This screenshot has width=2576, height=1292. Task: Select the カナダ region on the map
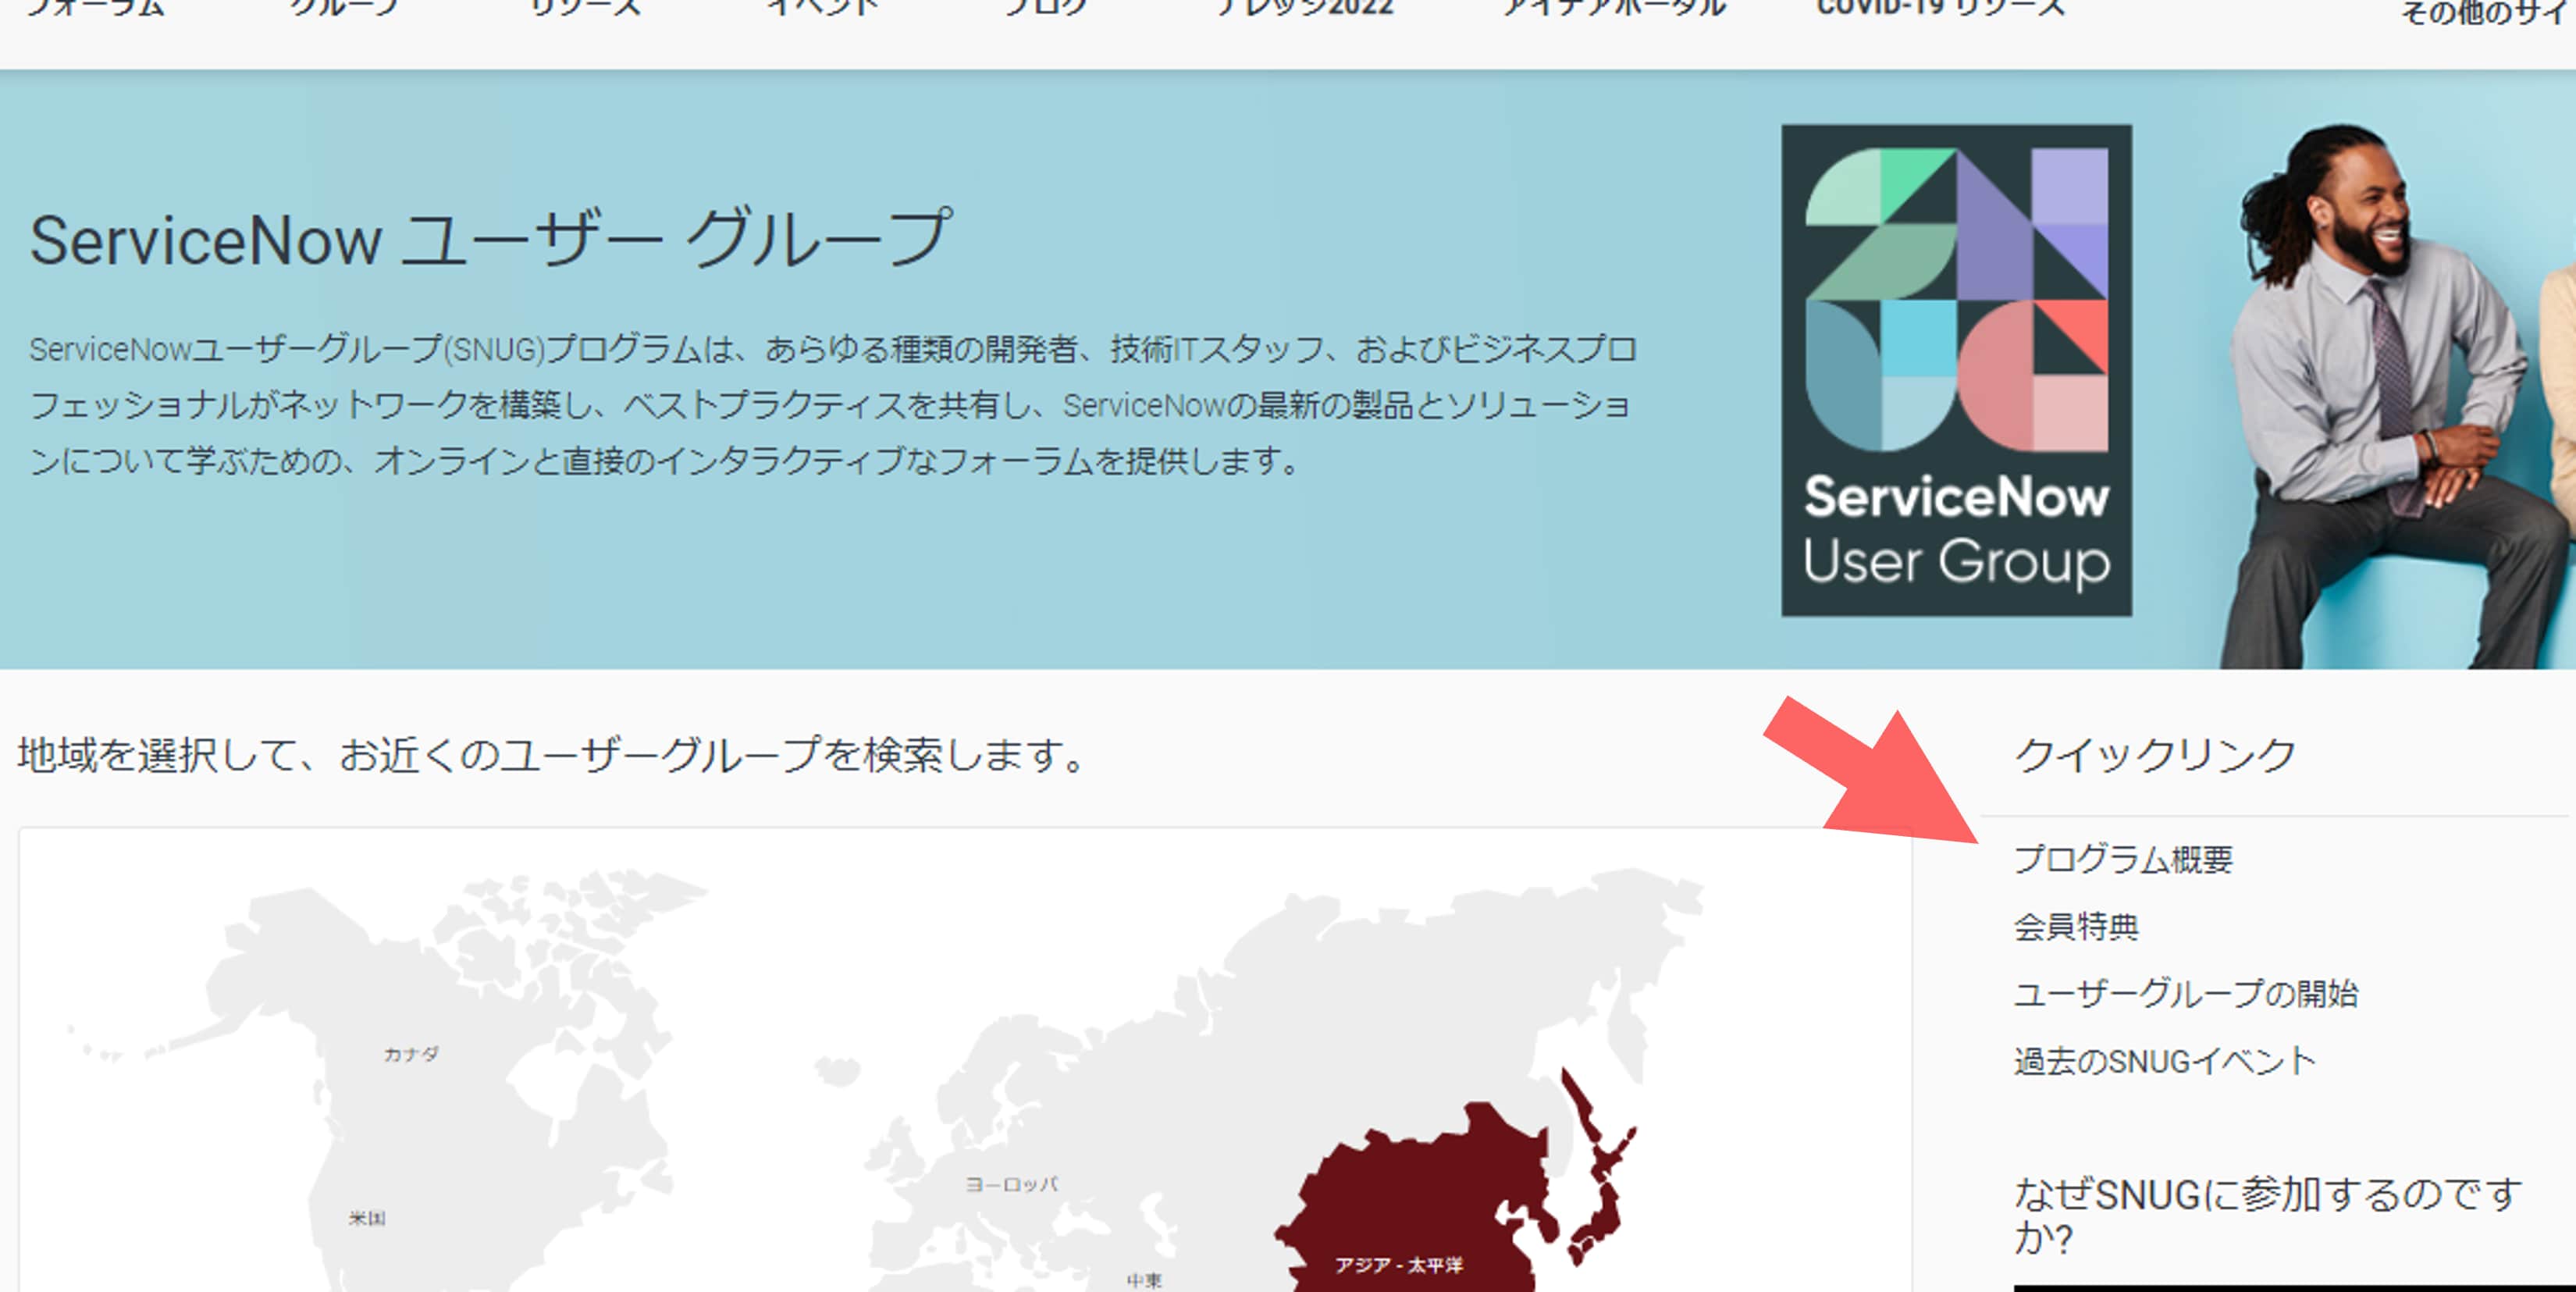pos(411,1054)
